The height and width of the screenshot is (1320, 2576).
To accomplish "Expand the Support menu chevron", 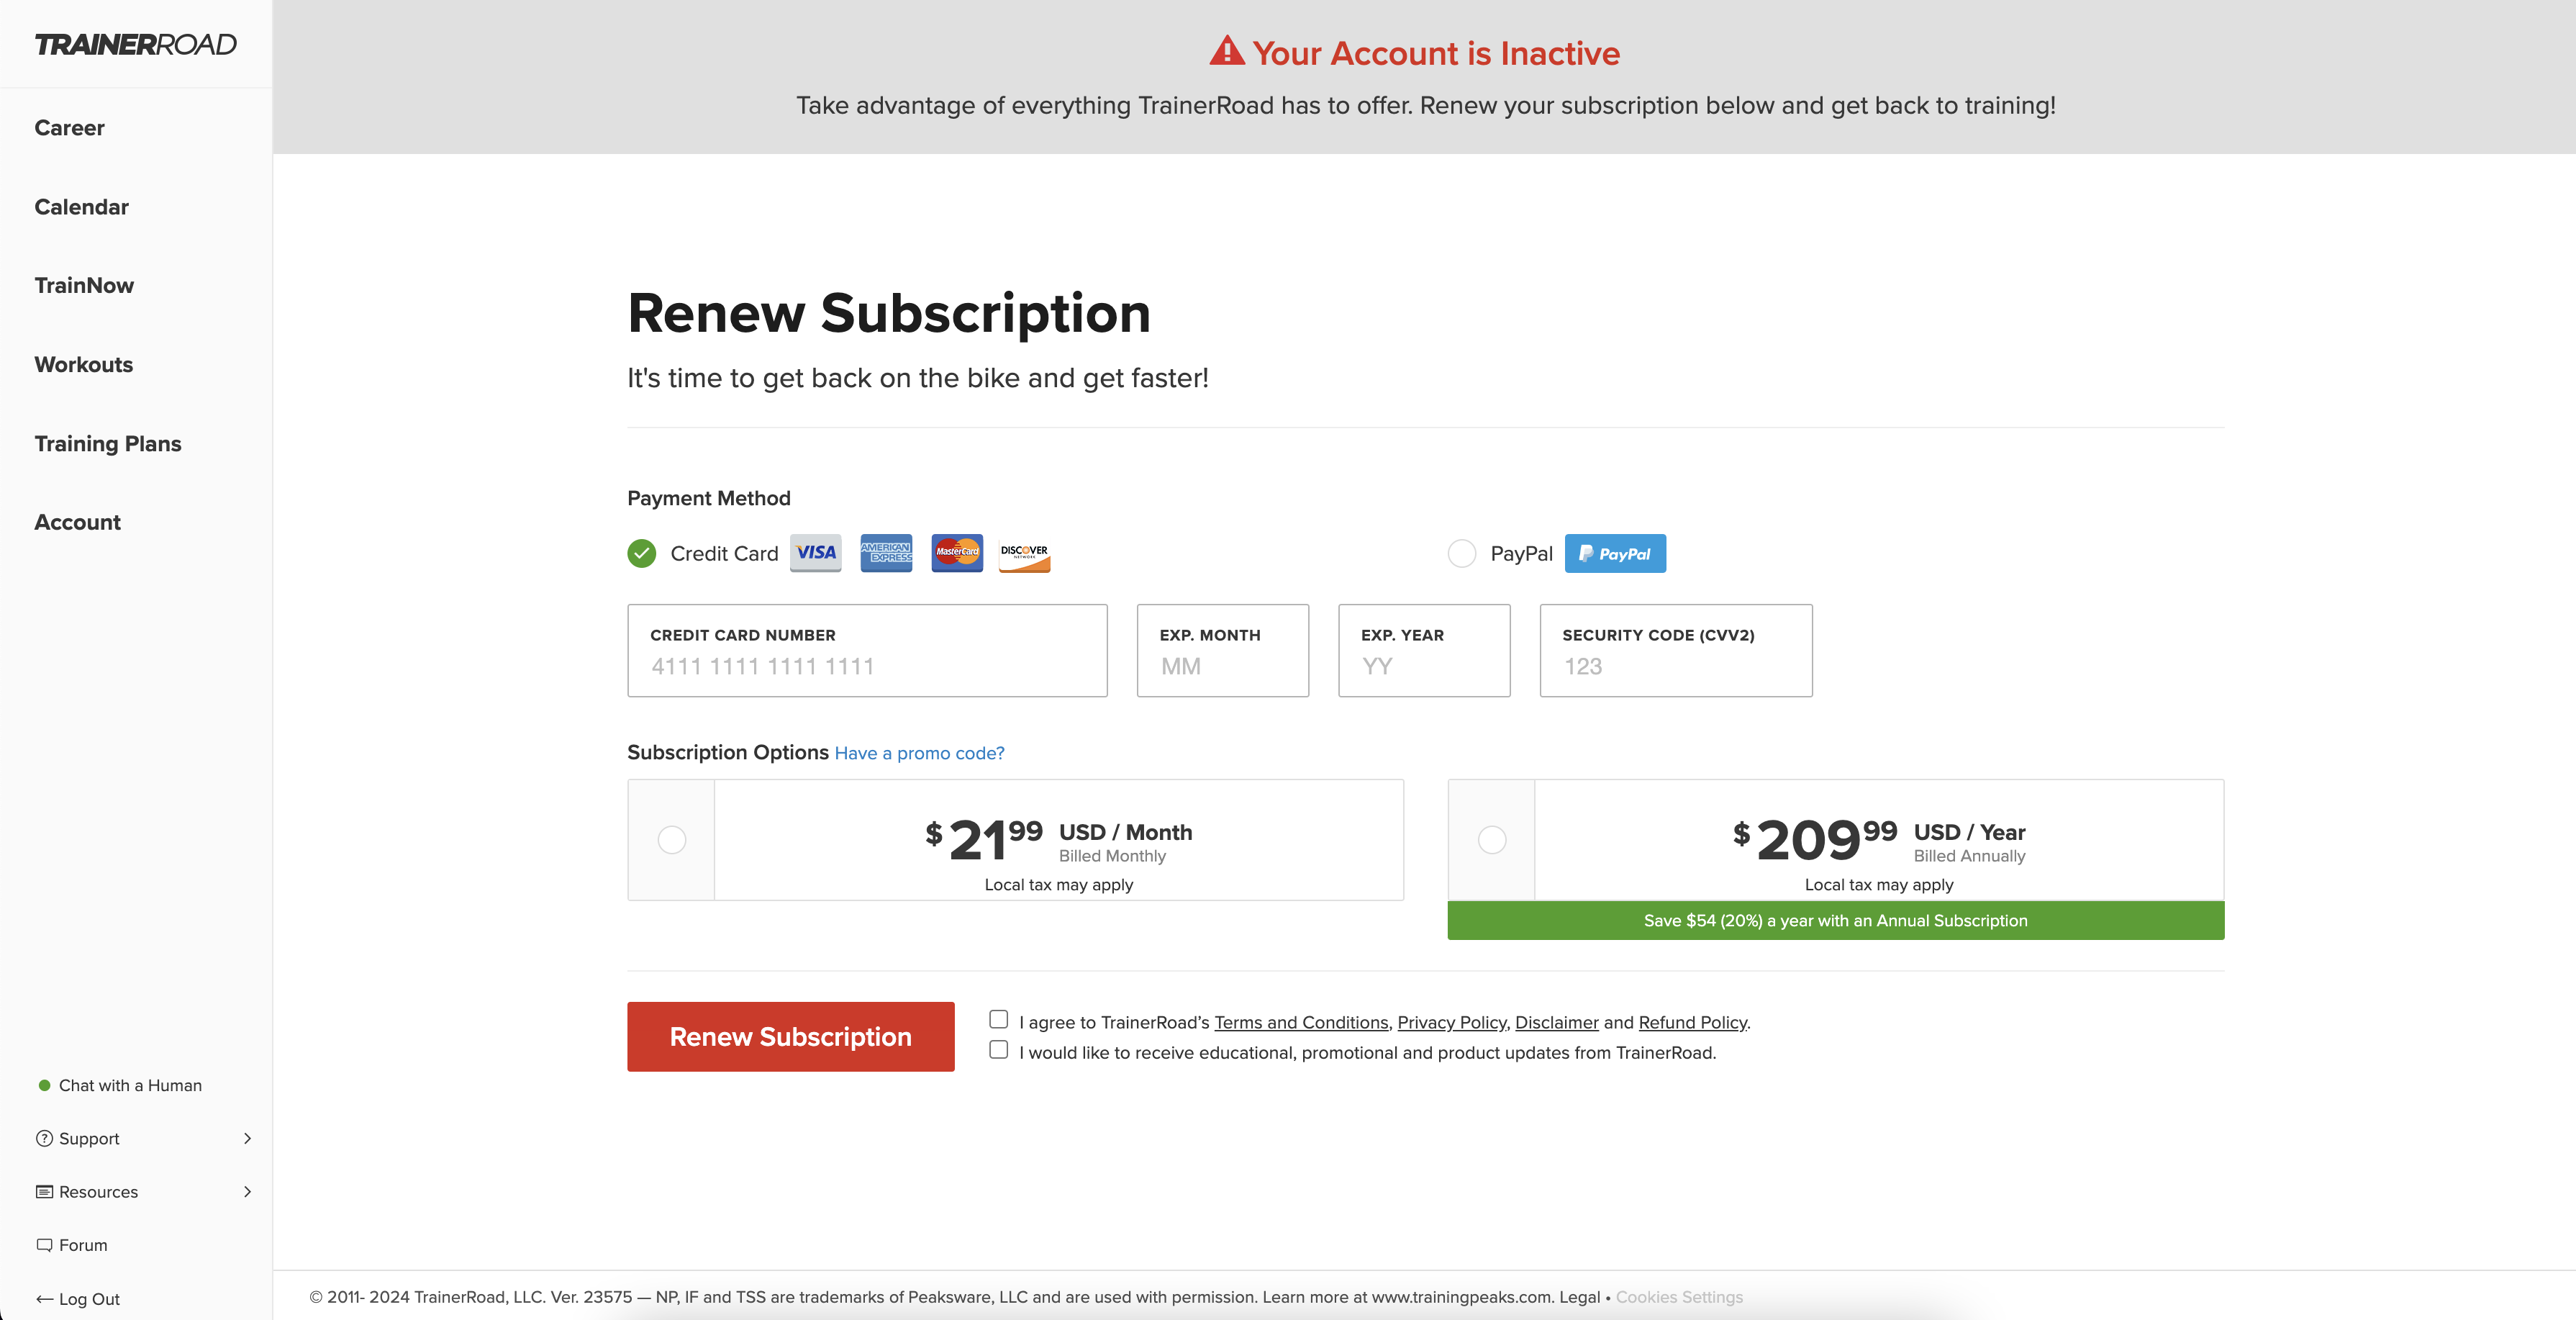I will coord(247,1139).
